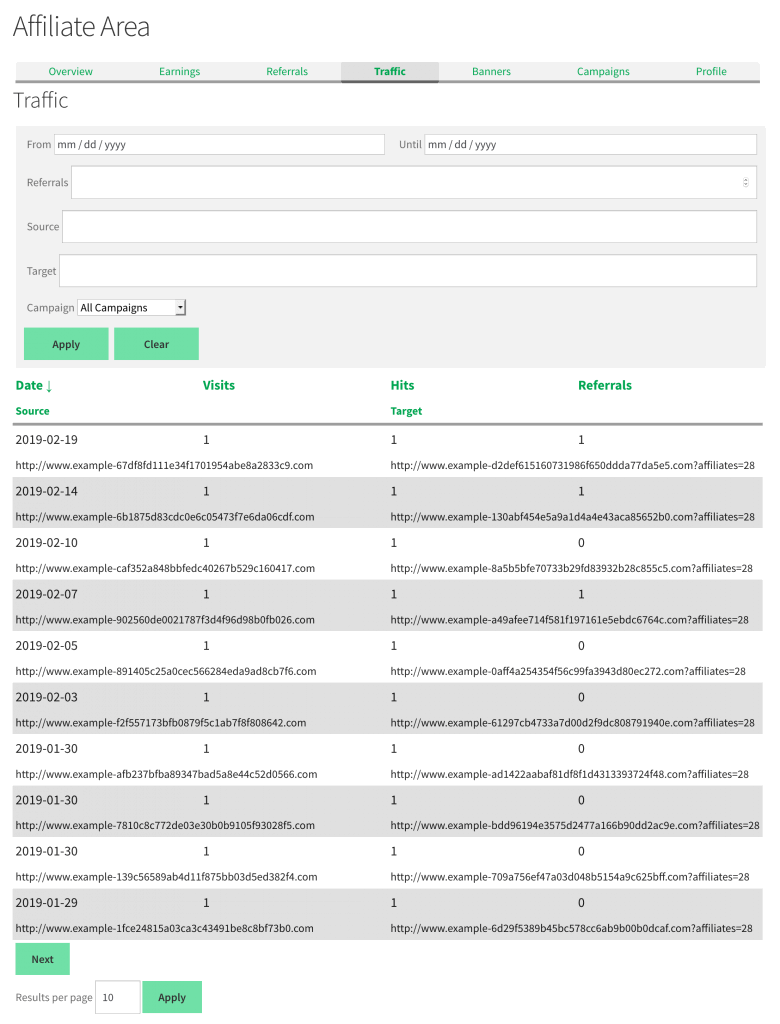780x1024 pixels.
Task: Click the Referrals number input field
Action: click(x=414, y=182)
